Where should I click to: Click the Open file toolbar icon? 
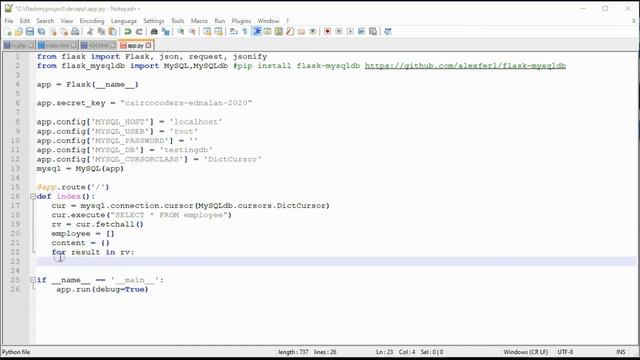18,31
